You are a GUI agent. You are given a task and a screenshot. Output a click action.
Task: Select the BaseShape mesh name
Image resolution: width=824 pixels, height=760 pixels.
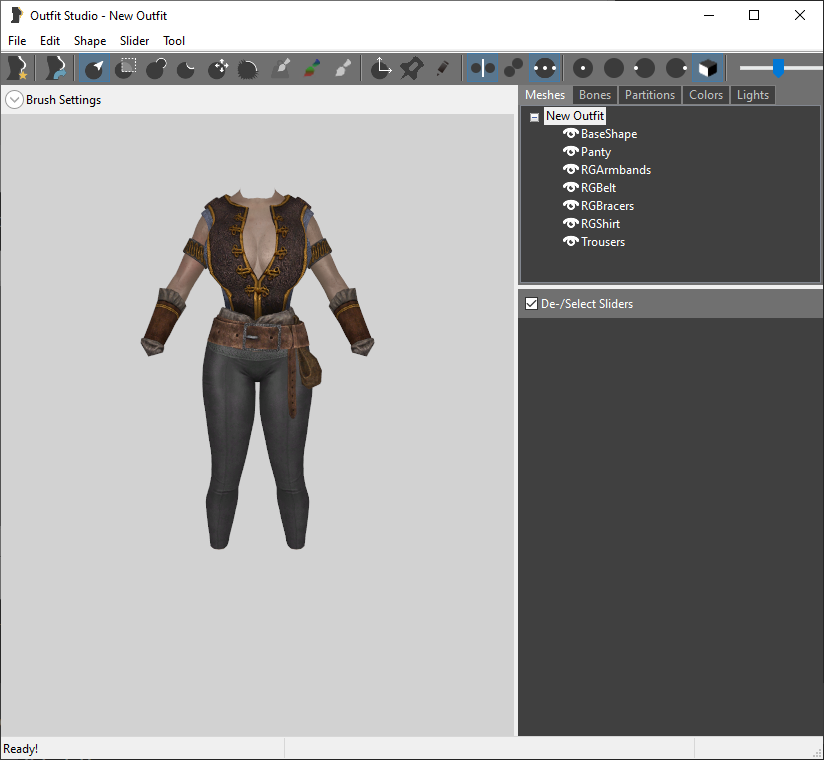tap(609, 134)
